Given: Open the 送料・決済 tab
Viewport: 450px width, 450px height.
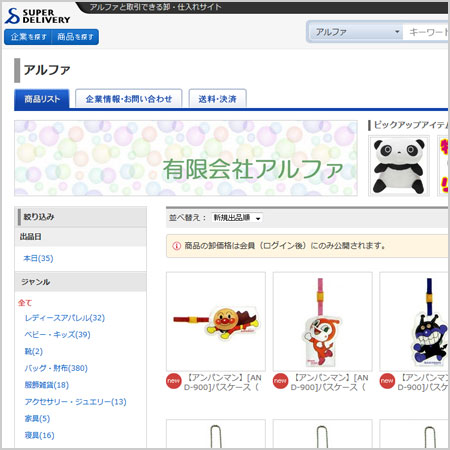Looking at the screenshot, I should (x=217, y=99).
